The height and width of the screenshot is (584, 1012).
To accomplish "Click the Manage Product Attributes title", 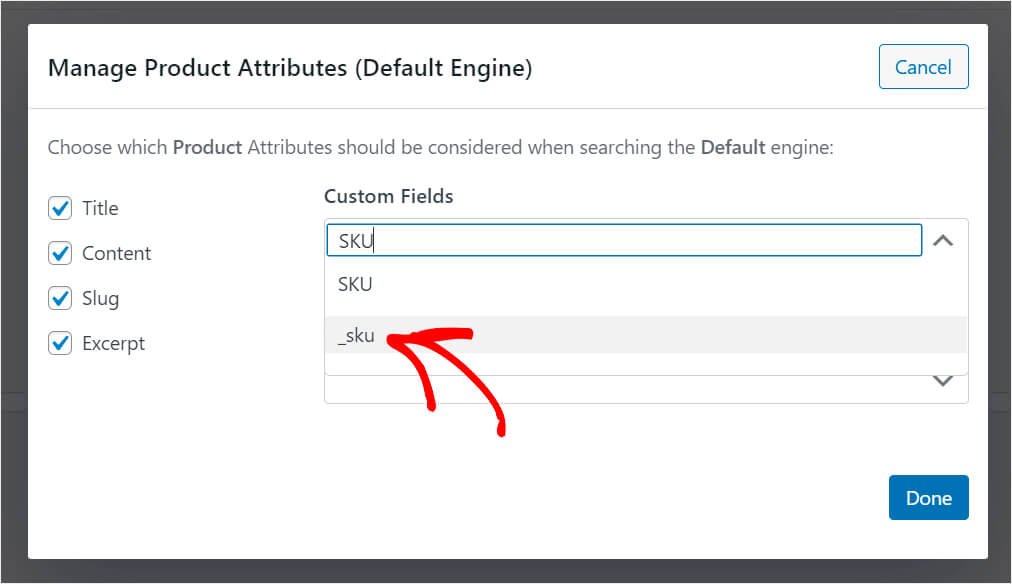I will [x=290, y=68].
